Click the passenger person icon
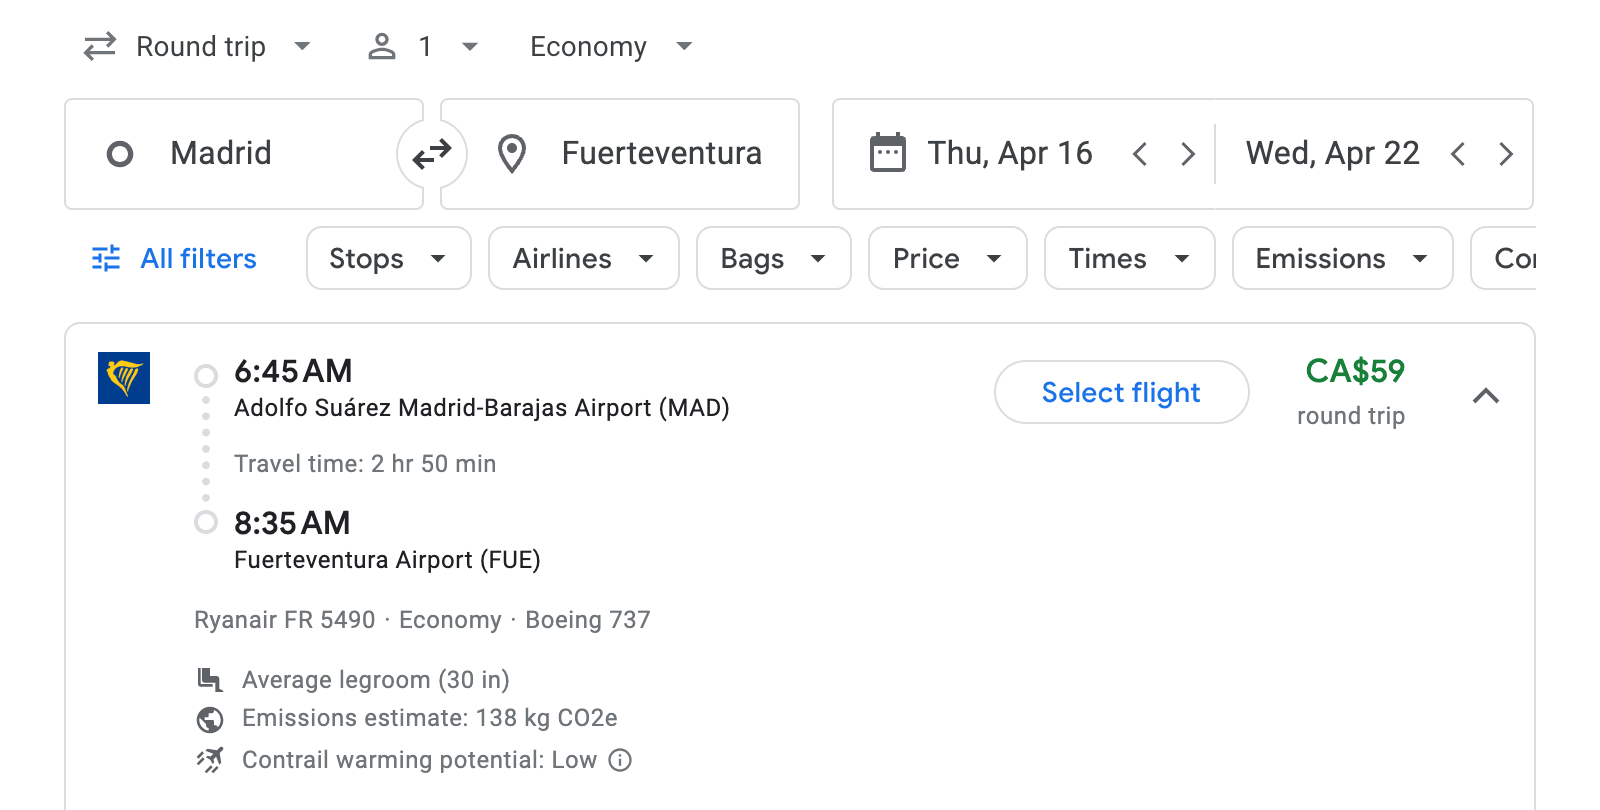 tap(382, 46)
